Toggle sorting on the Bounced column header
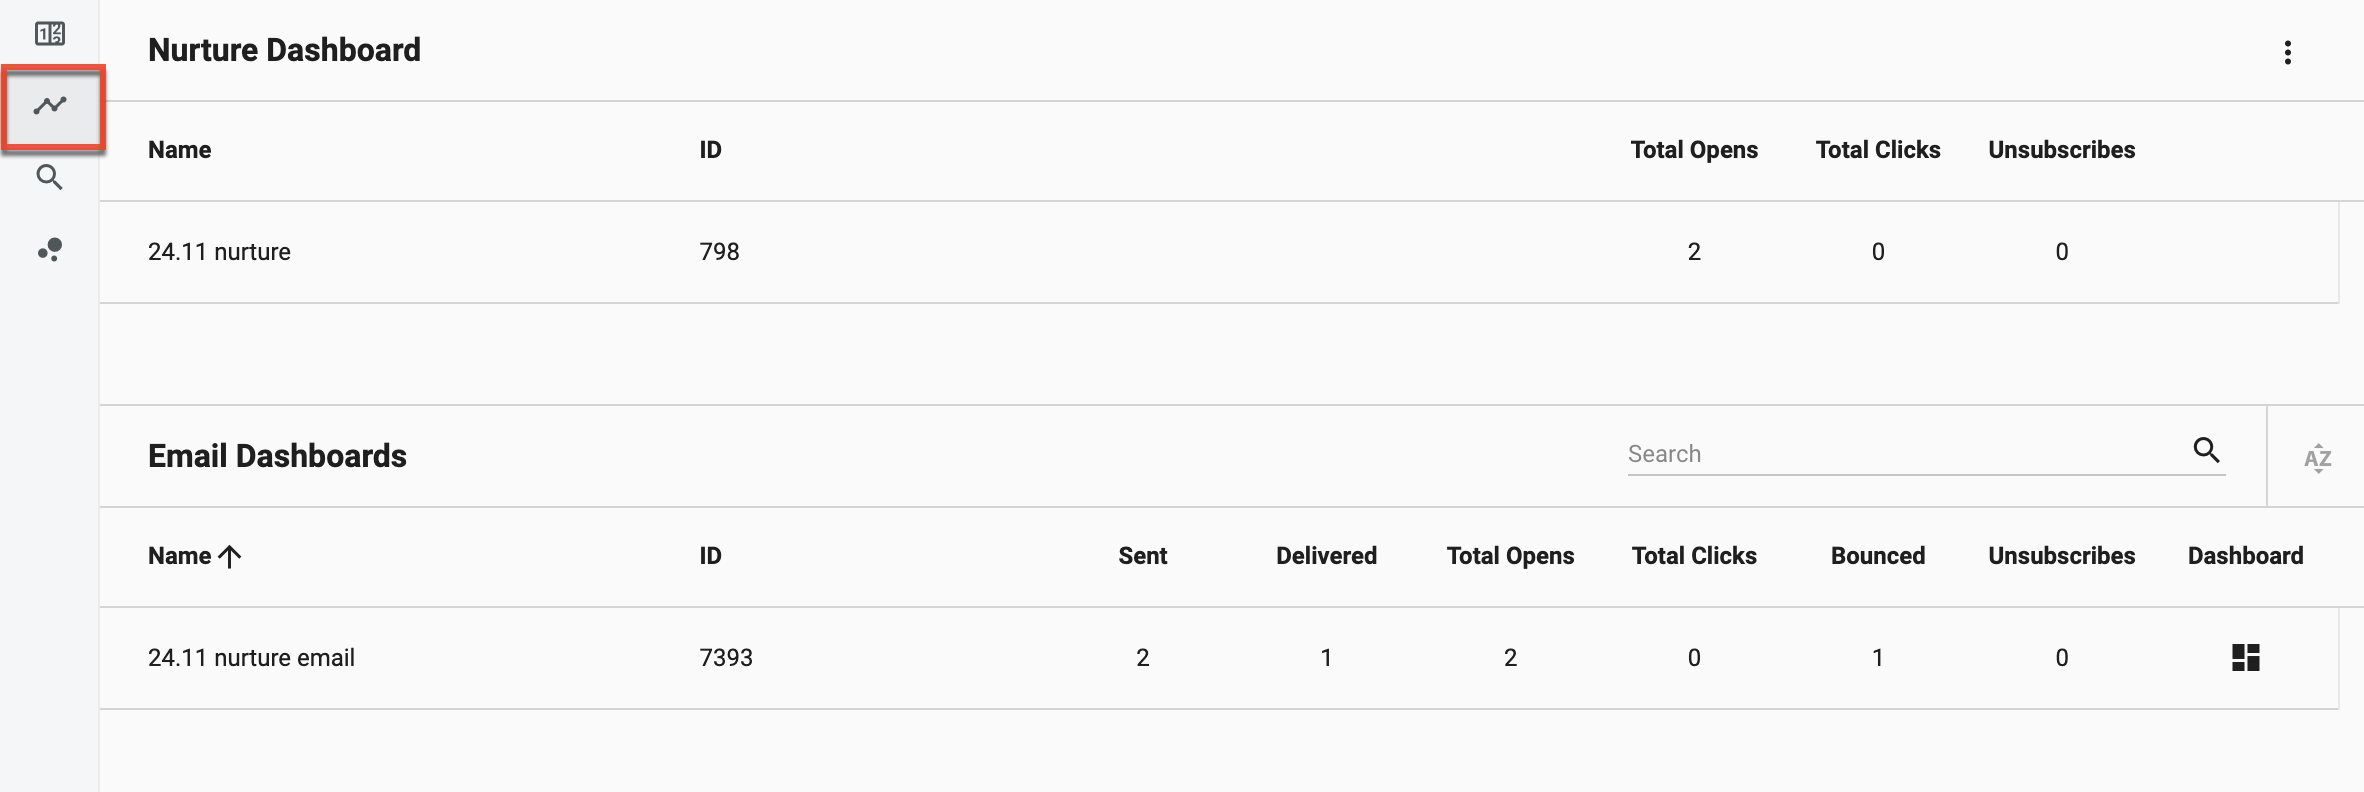Image resolution: width=2364 pixels, height=792 pixels. point(1876,556)
